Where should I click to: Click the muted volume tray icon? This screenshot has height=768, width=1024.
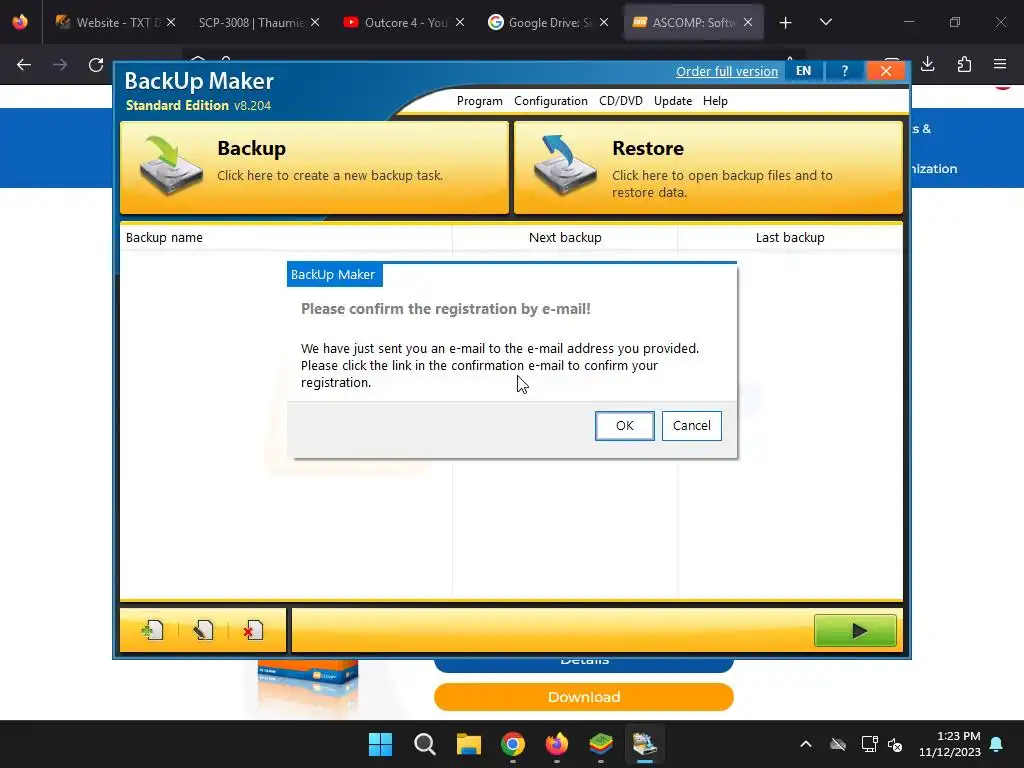[895, 744]
